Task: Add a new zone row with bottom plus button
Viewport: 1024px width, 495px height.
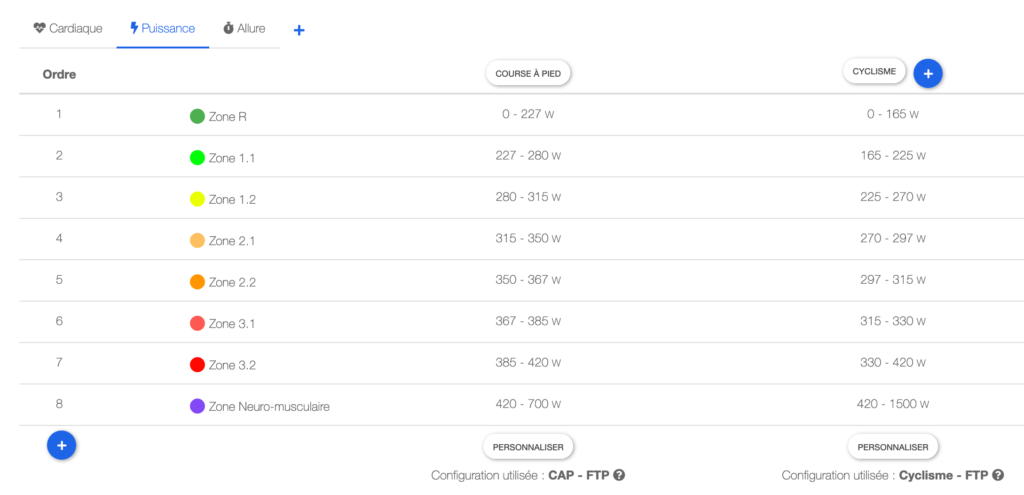Action: point(61,445)
